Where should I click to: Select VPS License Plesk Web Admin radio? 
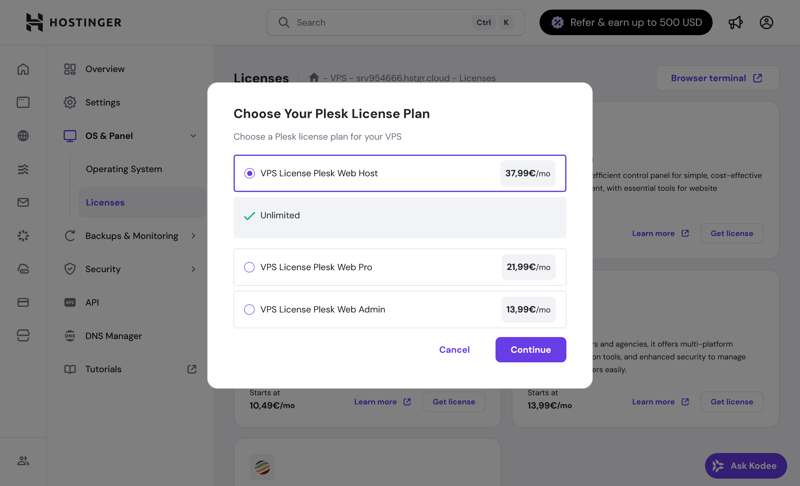point(249,309)
